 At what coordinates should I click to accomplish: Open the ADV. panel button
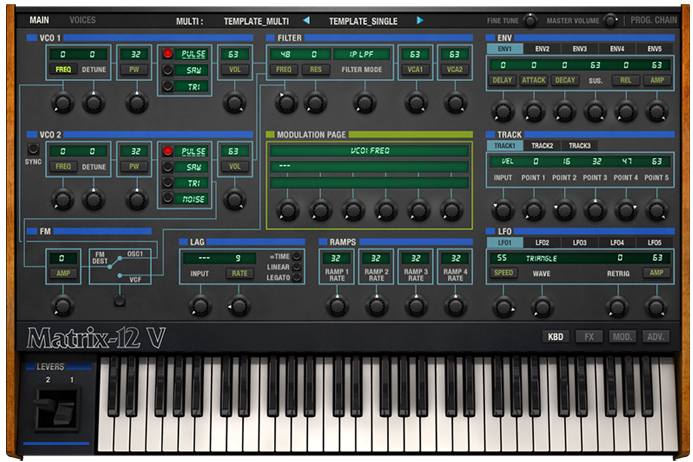[655, 337]
